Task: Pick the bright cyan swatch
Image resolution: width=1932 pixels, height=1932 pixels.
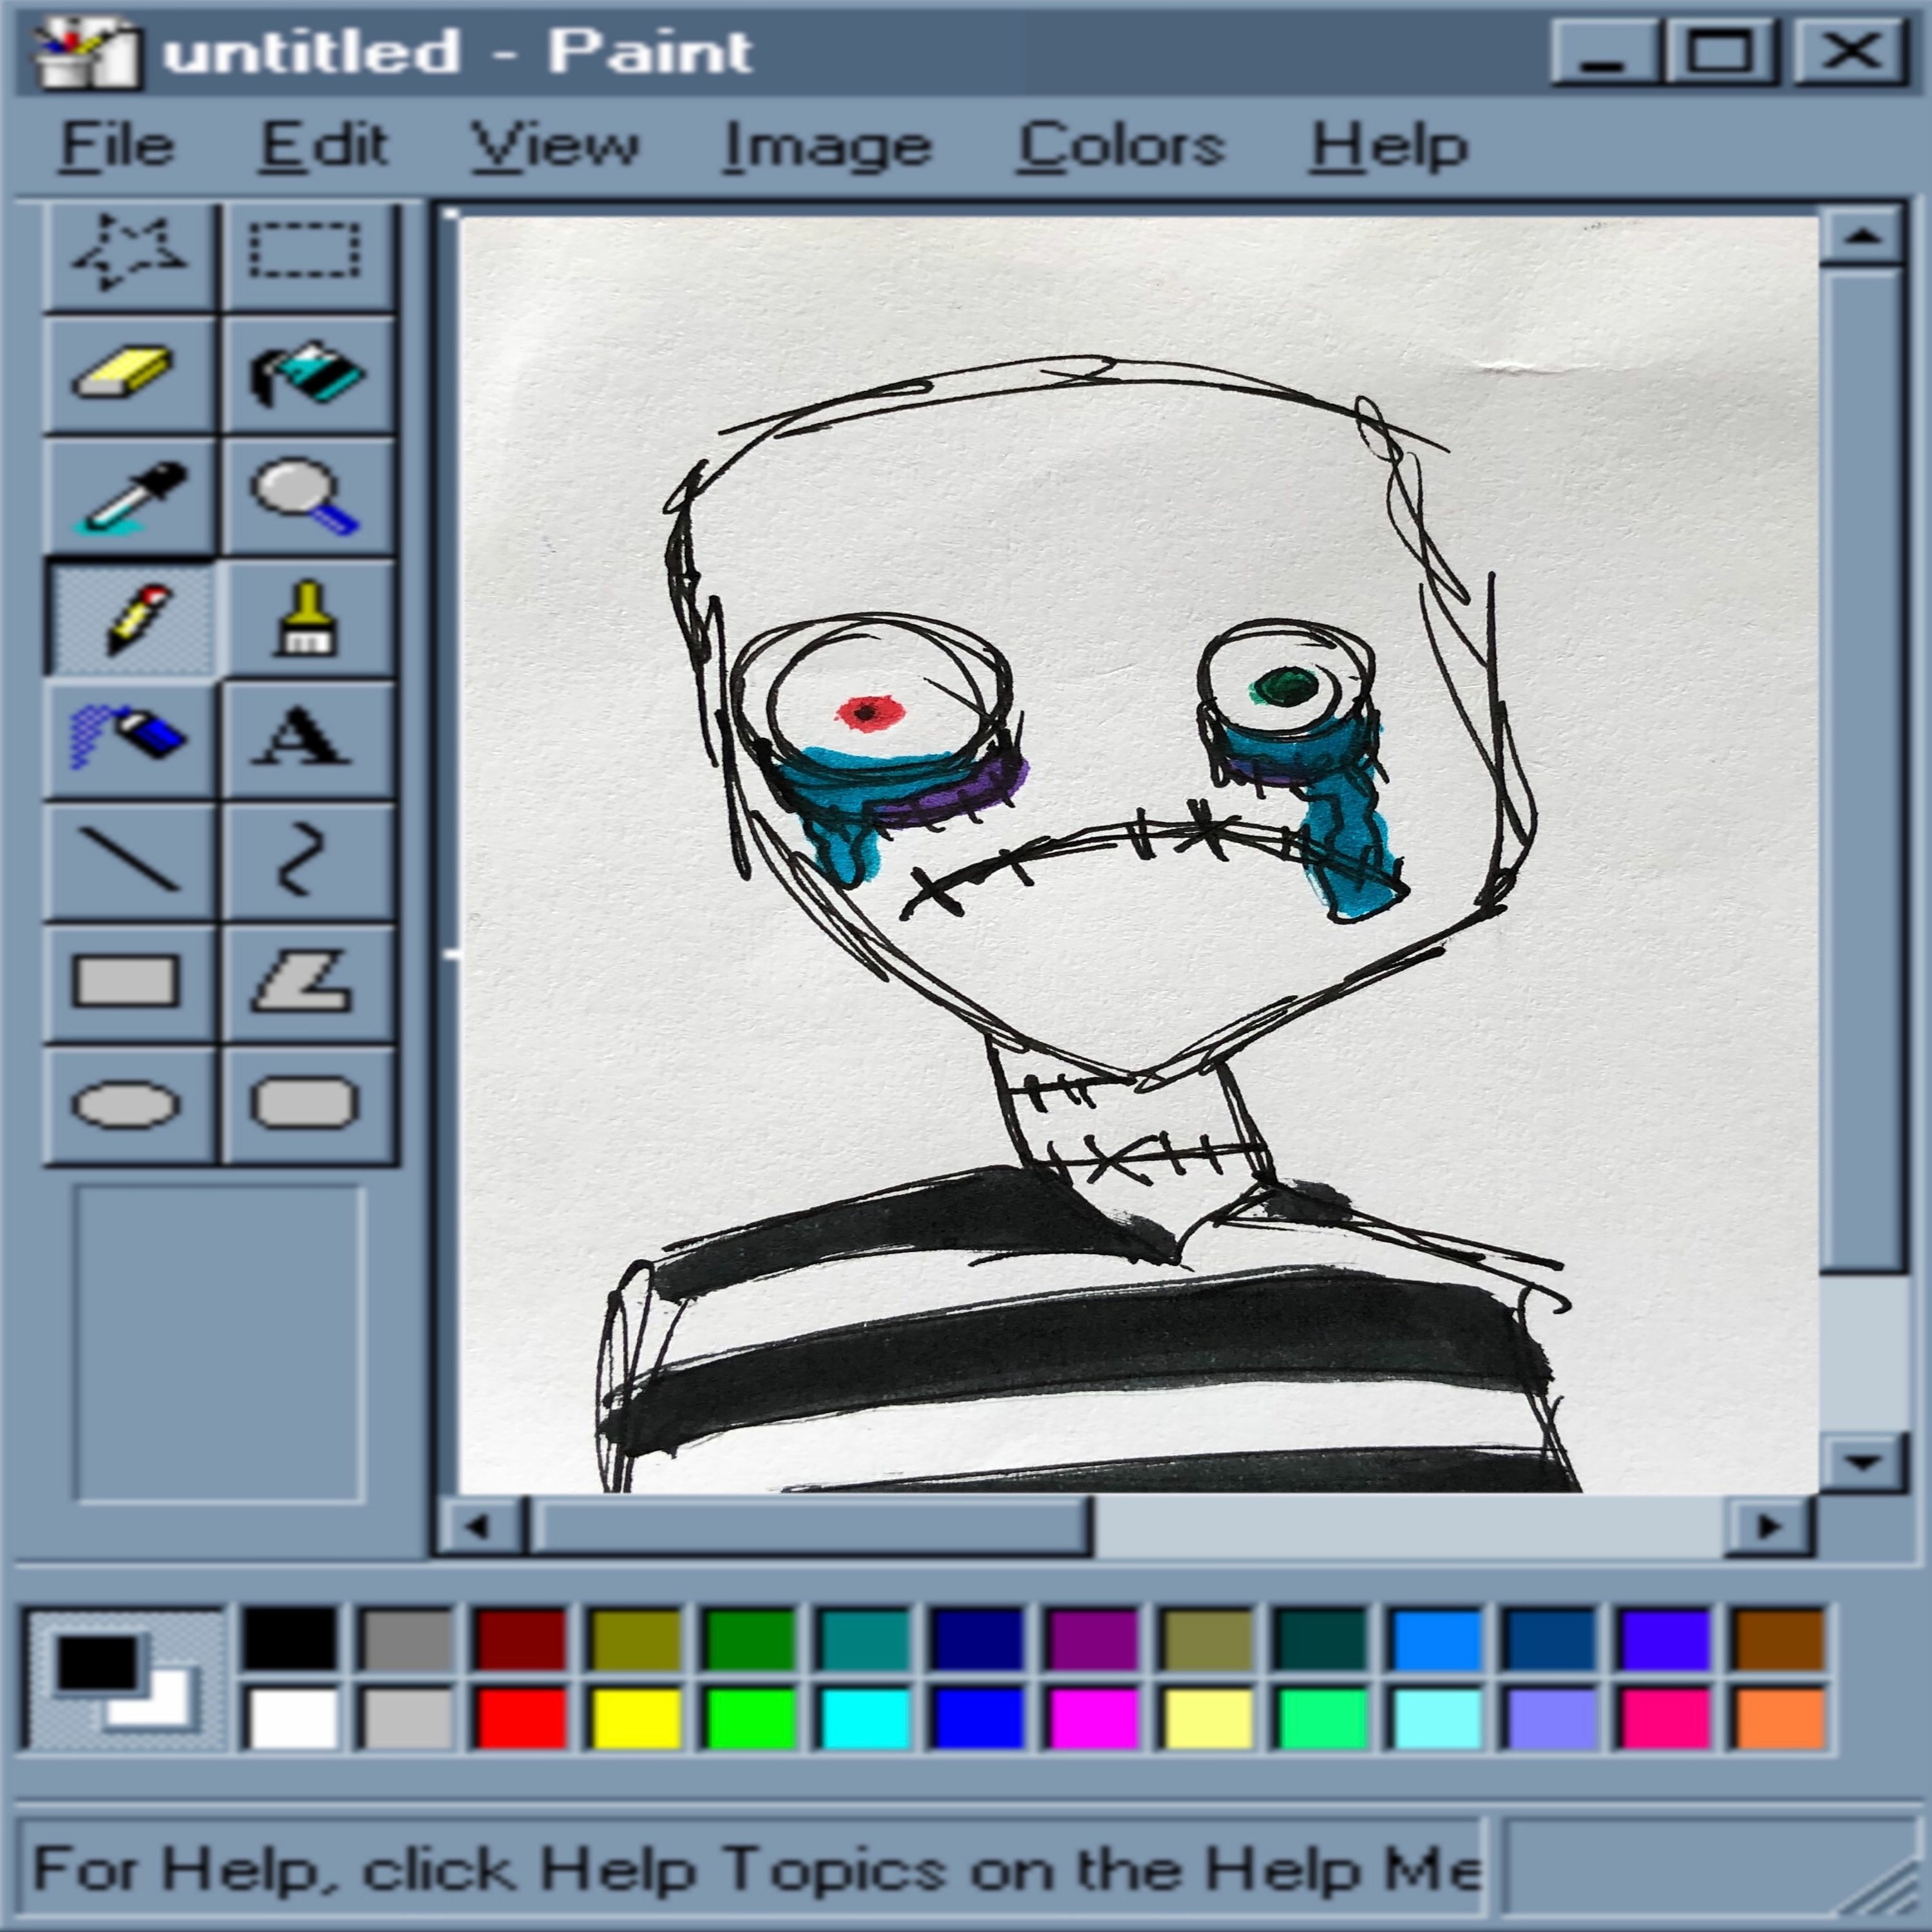Action: click(864, 1718)
